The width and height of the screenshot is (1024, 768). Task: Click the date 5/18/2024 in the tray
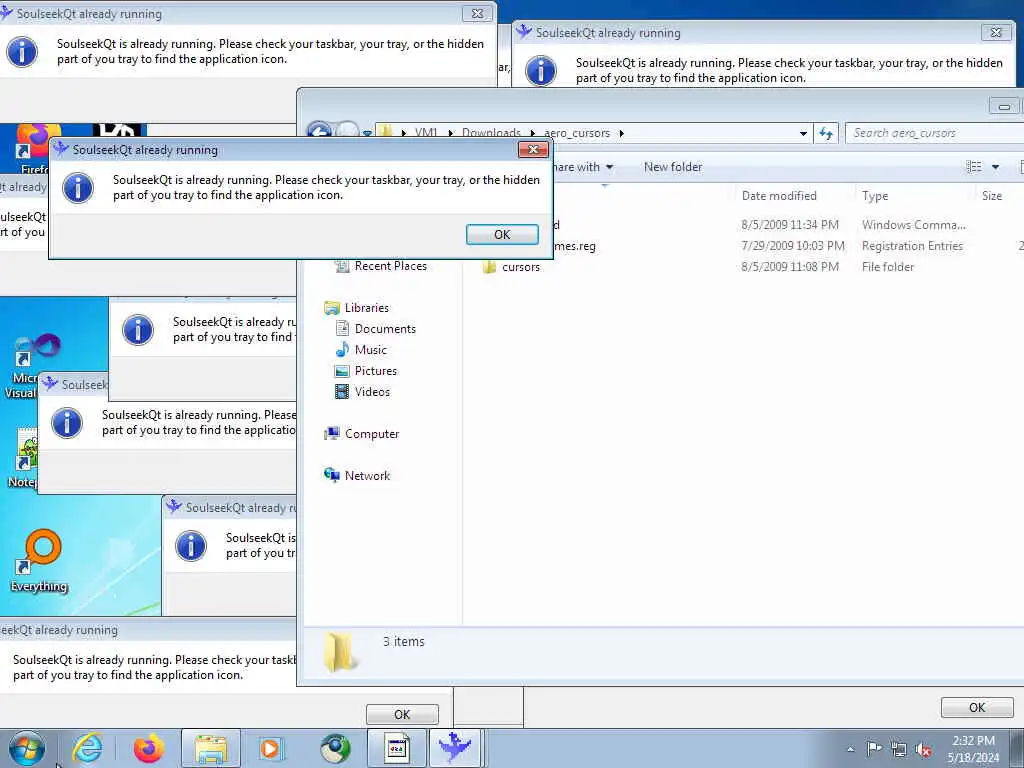(x=973, y=758)
